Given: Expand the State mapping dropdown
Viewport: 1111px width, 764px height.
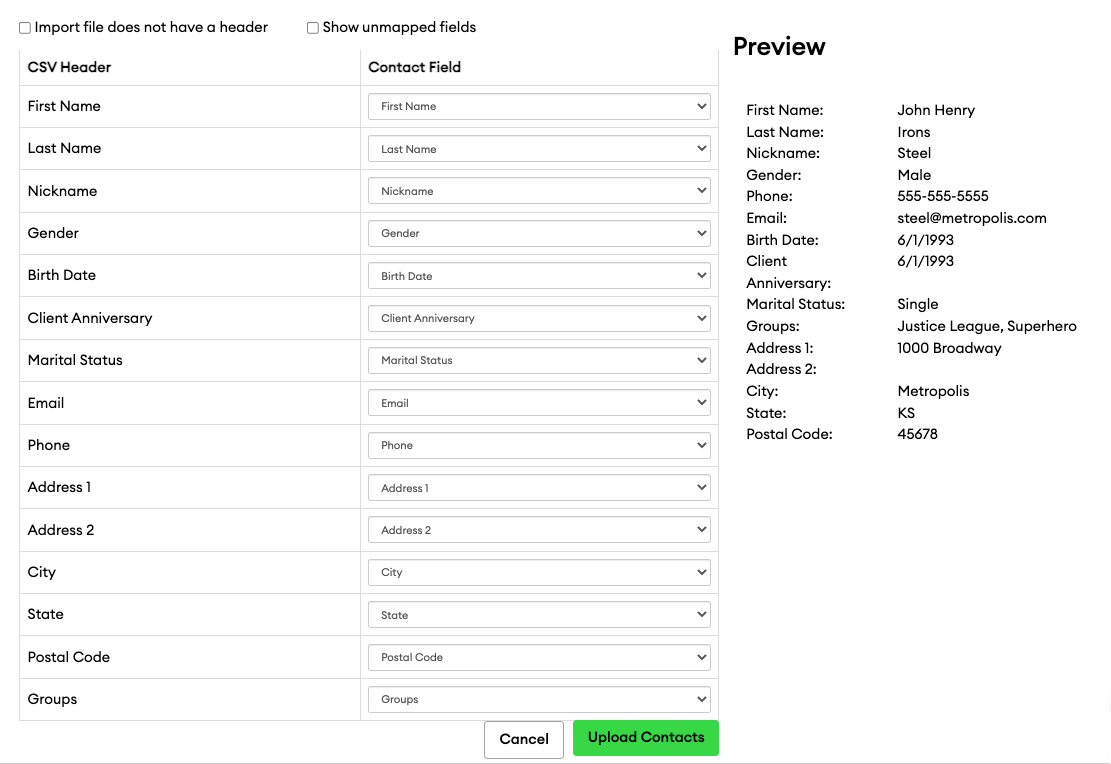Looking at the screenshot, I should [x=539, y=614].
